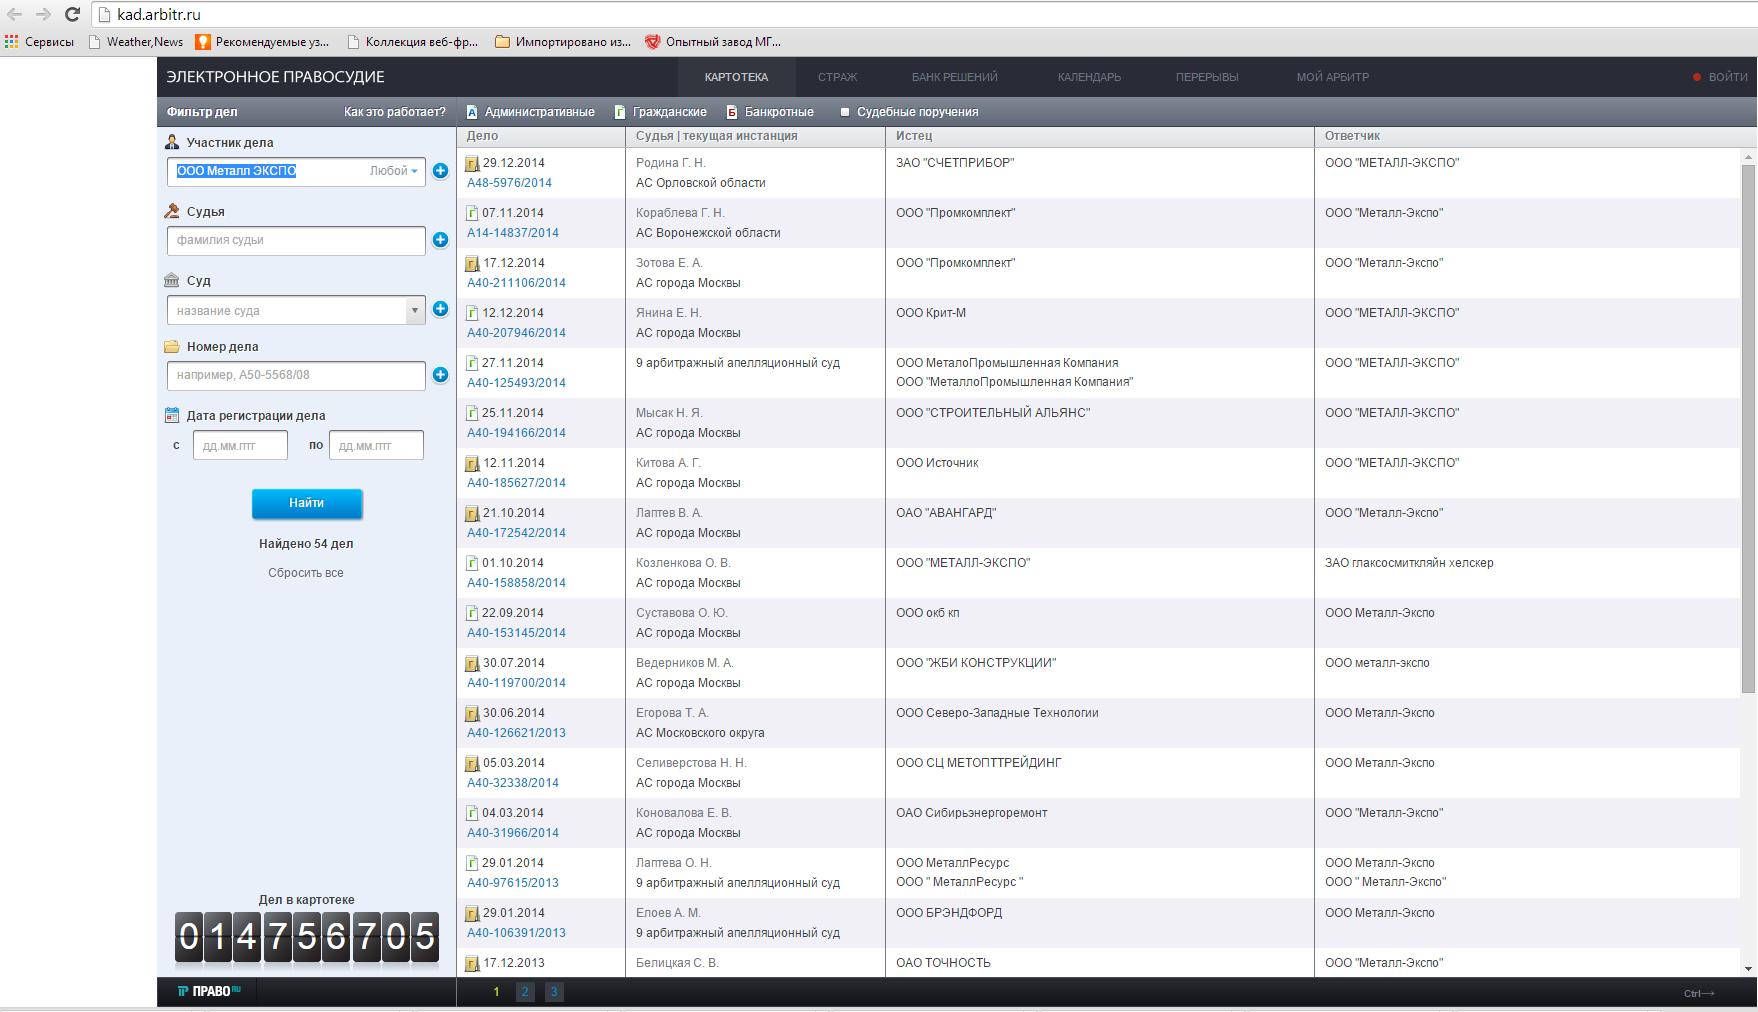Viewport: 1758px width, 1012px height.
Task: Click the Найти search button
Action: click(x=307, y=503)
